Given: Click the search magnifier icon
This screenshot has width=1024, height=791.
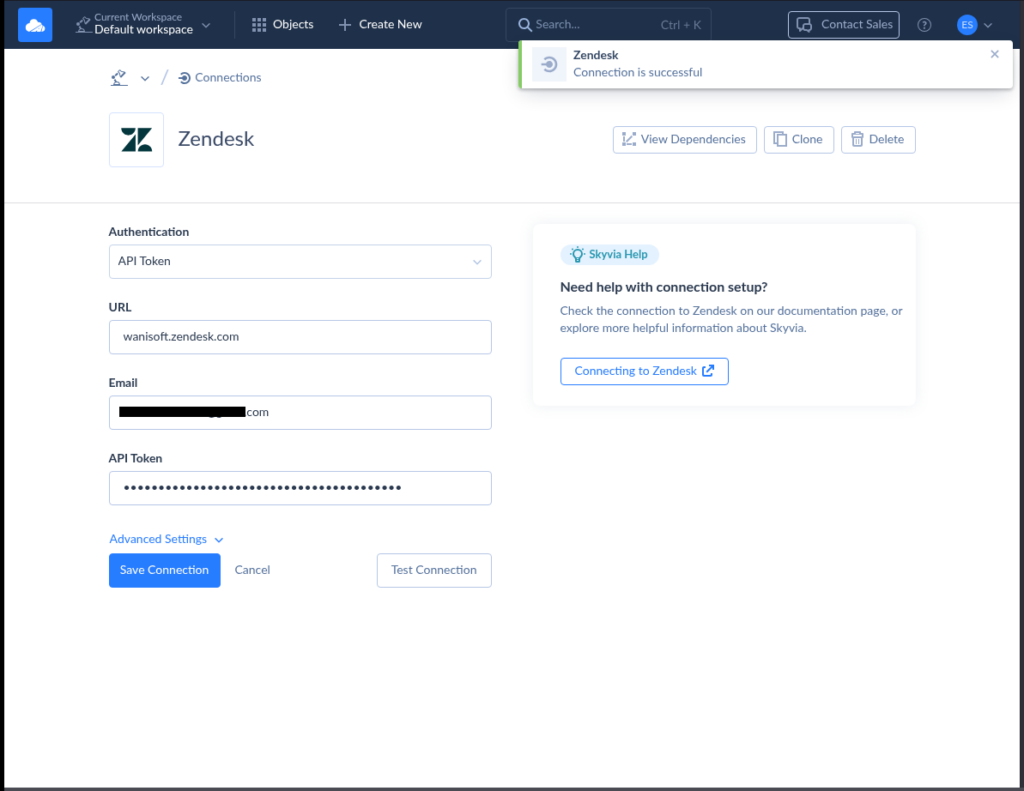Looking at the screenshot, I should pos(524,25).
